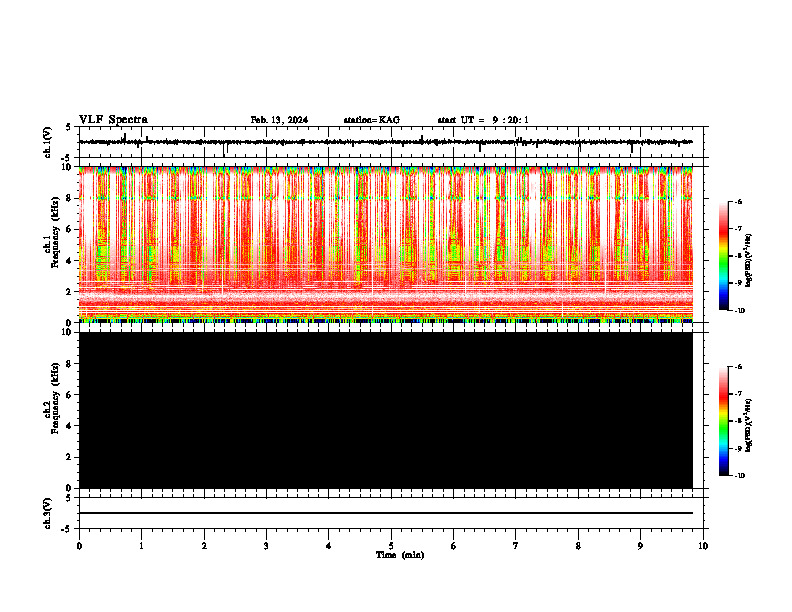Click the "-10" label on ch.2 color bar

pyautogui.click(x=739, y=476)
